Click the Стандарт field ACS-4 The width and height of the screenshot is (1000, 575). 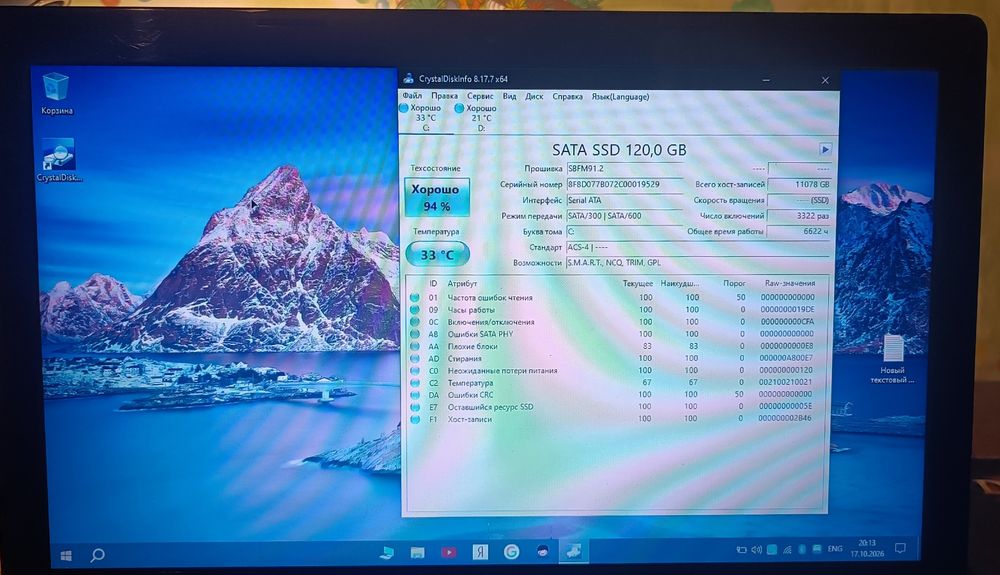point(698,247)
